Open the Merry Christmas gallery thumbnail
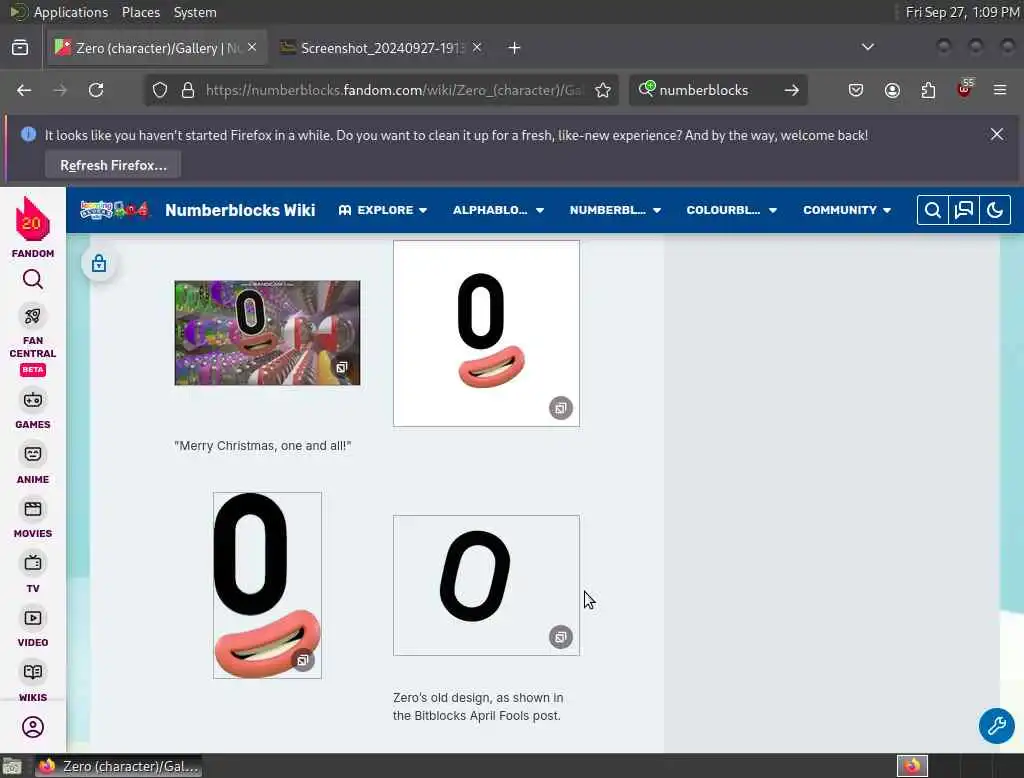Image resolution: width=1024 pixels, height=778 pixels. [x=267, y=333]
